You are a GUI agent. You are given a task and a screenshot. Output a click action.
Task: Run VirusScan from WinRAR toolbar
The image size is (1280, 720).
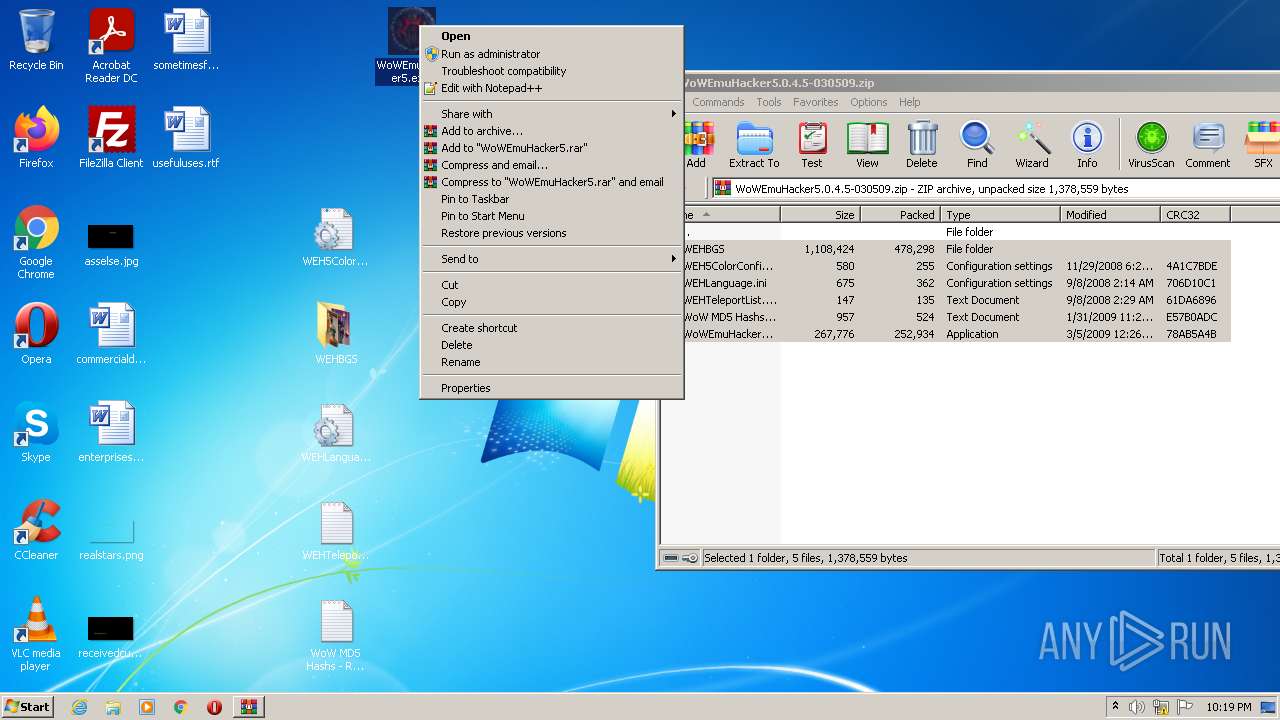click(x=1151, y=145)
